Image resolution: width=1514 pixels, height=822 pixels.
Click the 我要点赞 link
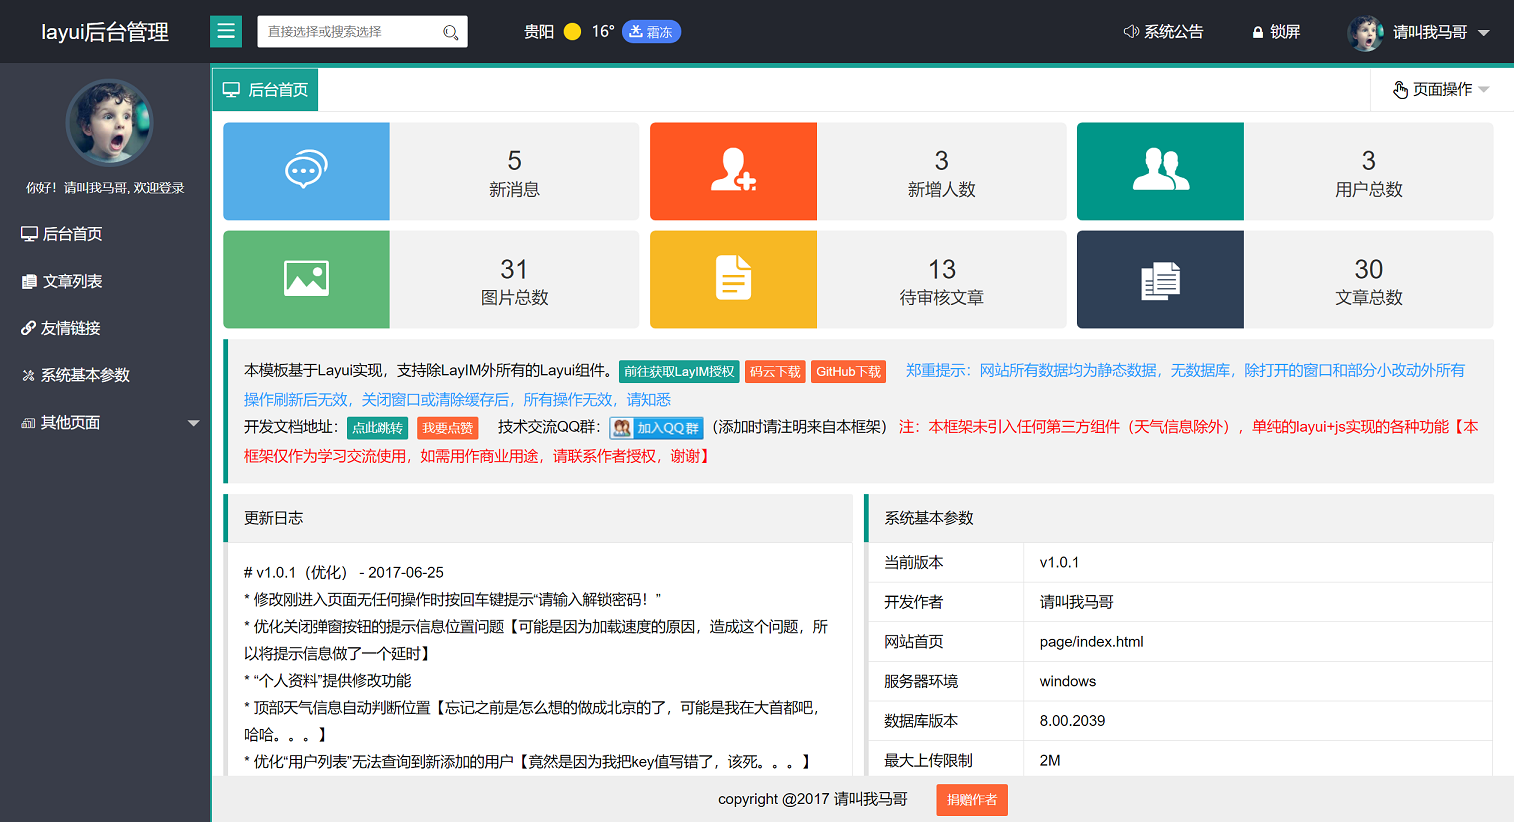tap(447, 427)
